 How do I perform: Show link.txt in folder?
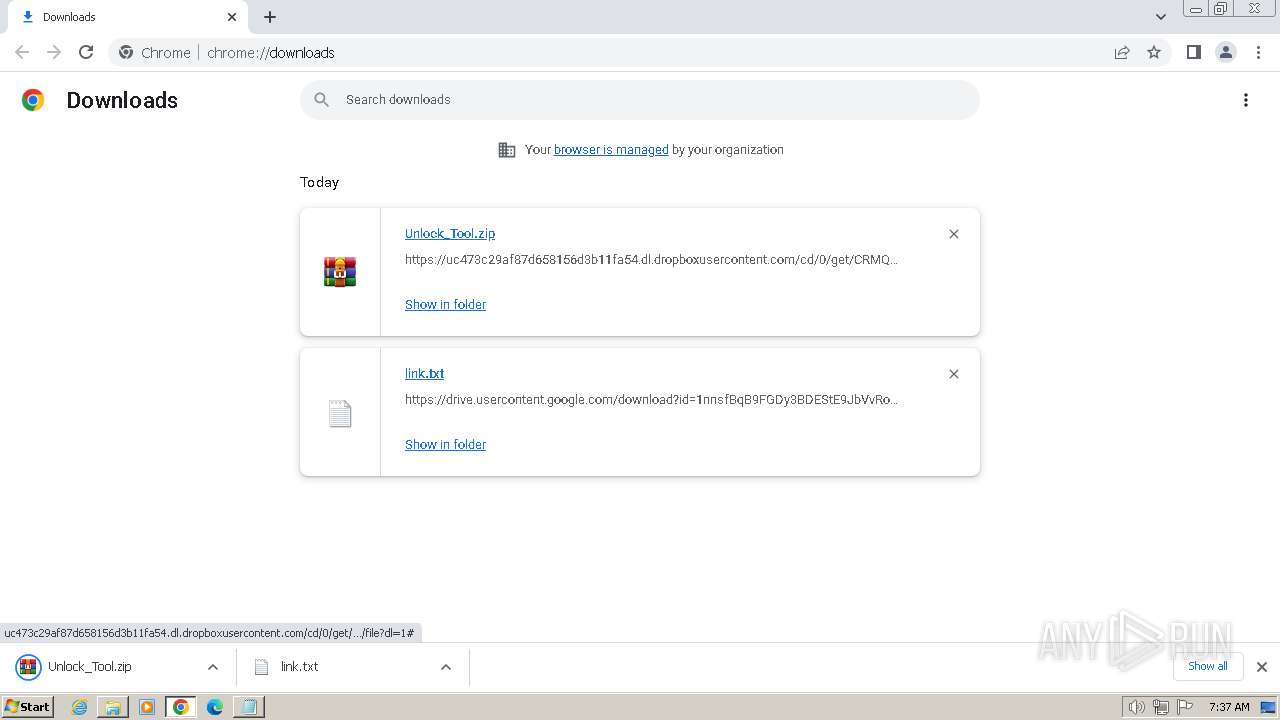coord(445,444)
